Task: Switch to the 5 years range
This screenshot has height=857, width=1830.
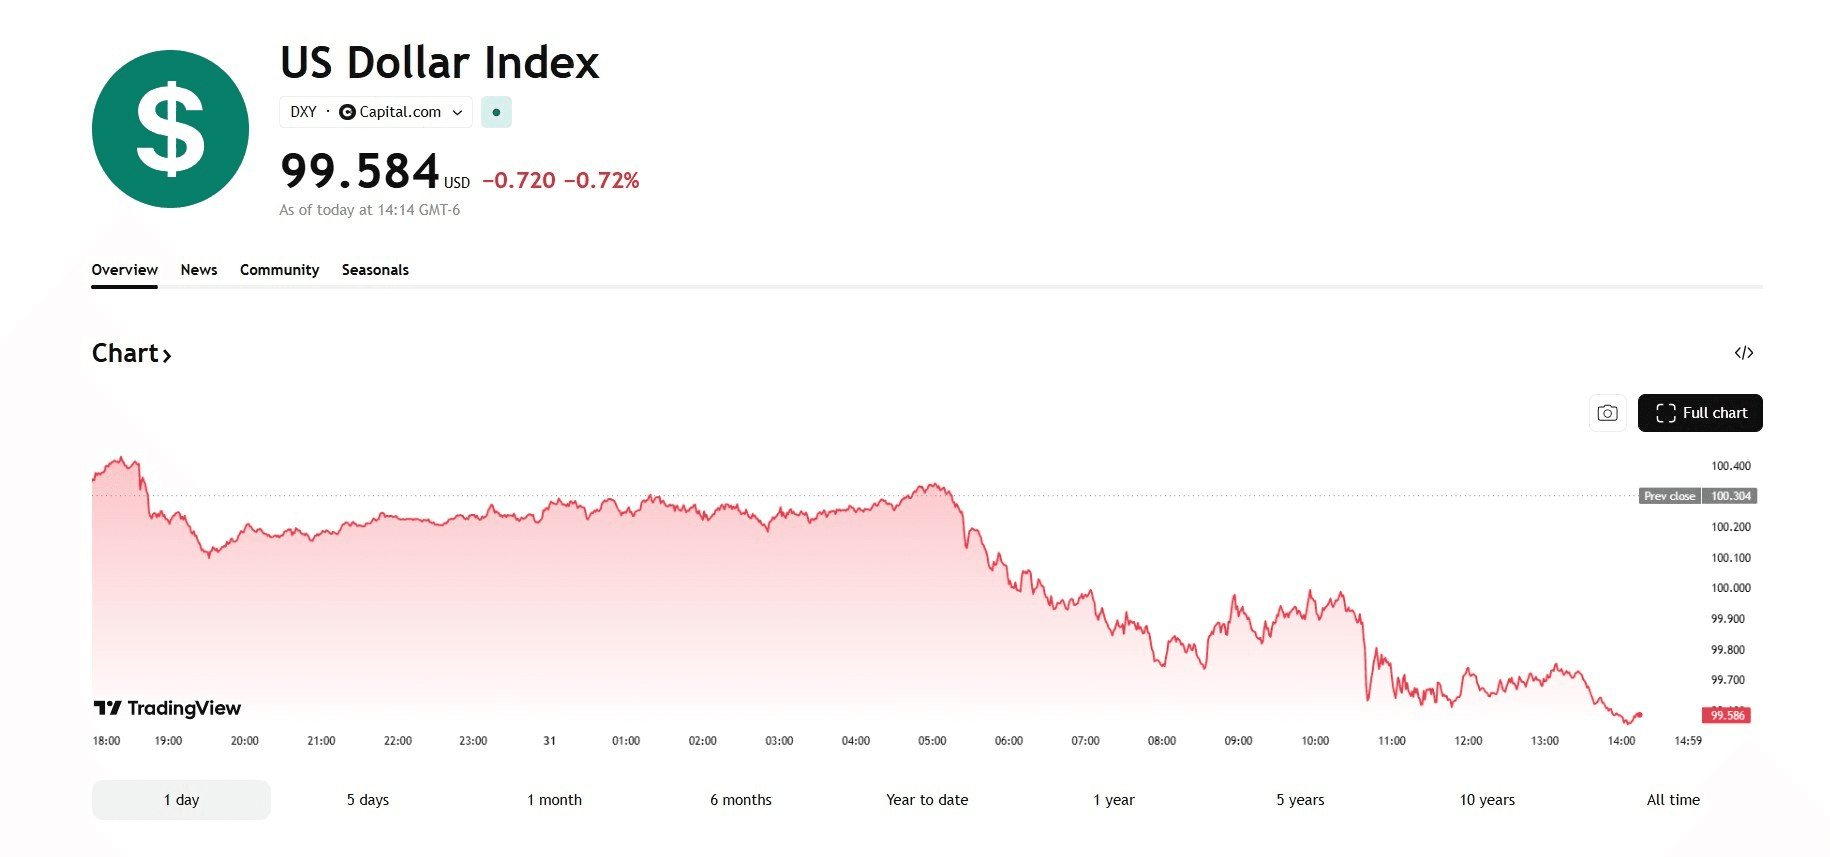Action: click(x=1300, y=800)
